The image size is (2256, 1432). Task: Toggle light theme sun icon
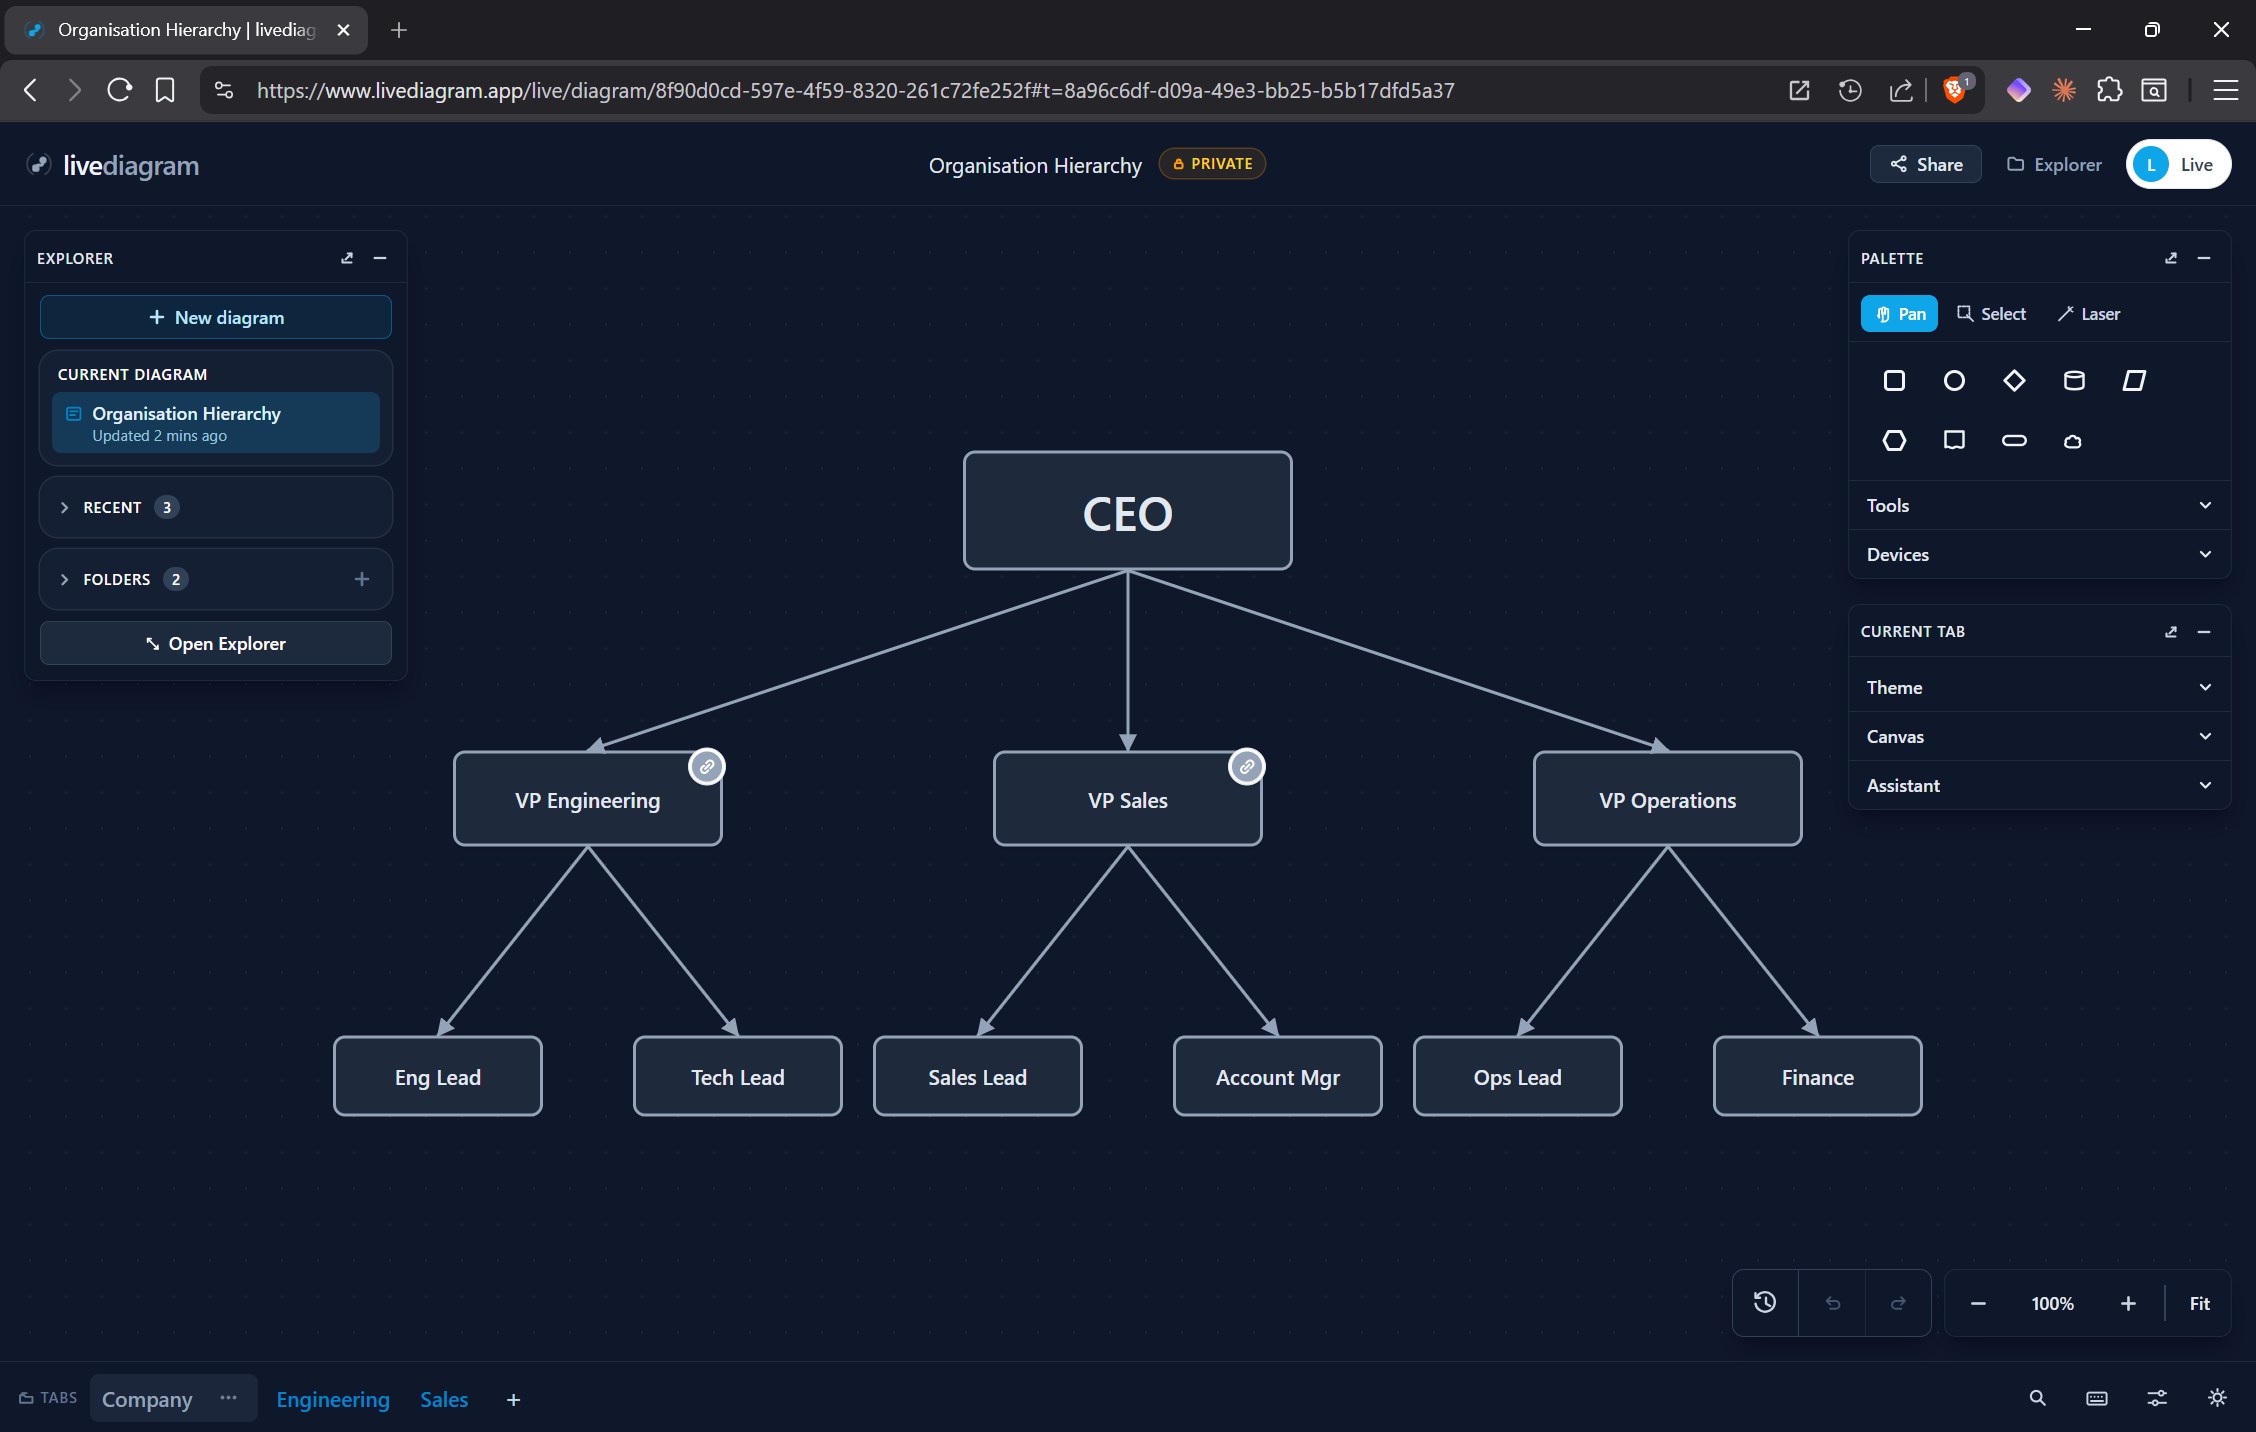tap(2217, 1398)
